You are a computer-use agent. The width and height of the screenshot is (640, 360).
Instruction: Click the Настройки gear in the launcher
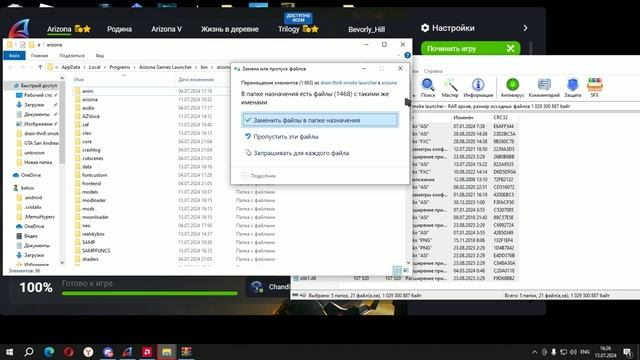[425, 28]
